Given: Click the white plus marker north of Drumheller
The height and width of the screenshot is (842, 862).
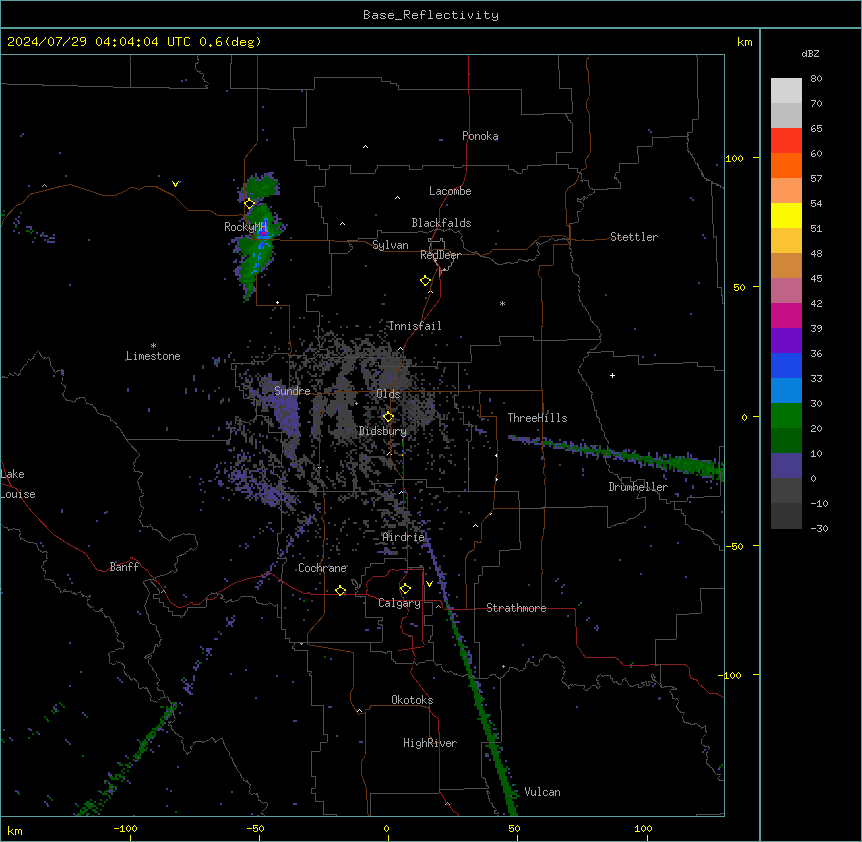Looking at the screenshot, I should pyautogui.click(x=612, y=375).
